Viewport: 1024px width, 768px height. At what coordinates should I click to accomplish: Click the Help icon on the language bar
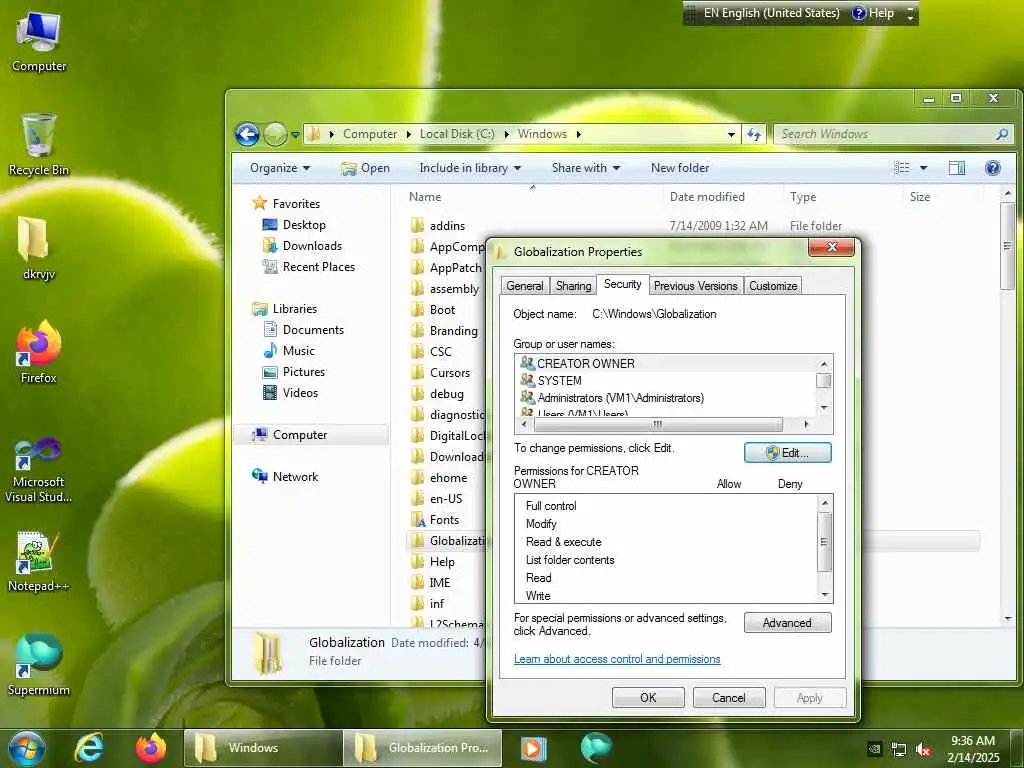pyautogui.click(x=874, y=13)
